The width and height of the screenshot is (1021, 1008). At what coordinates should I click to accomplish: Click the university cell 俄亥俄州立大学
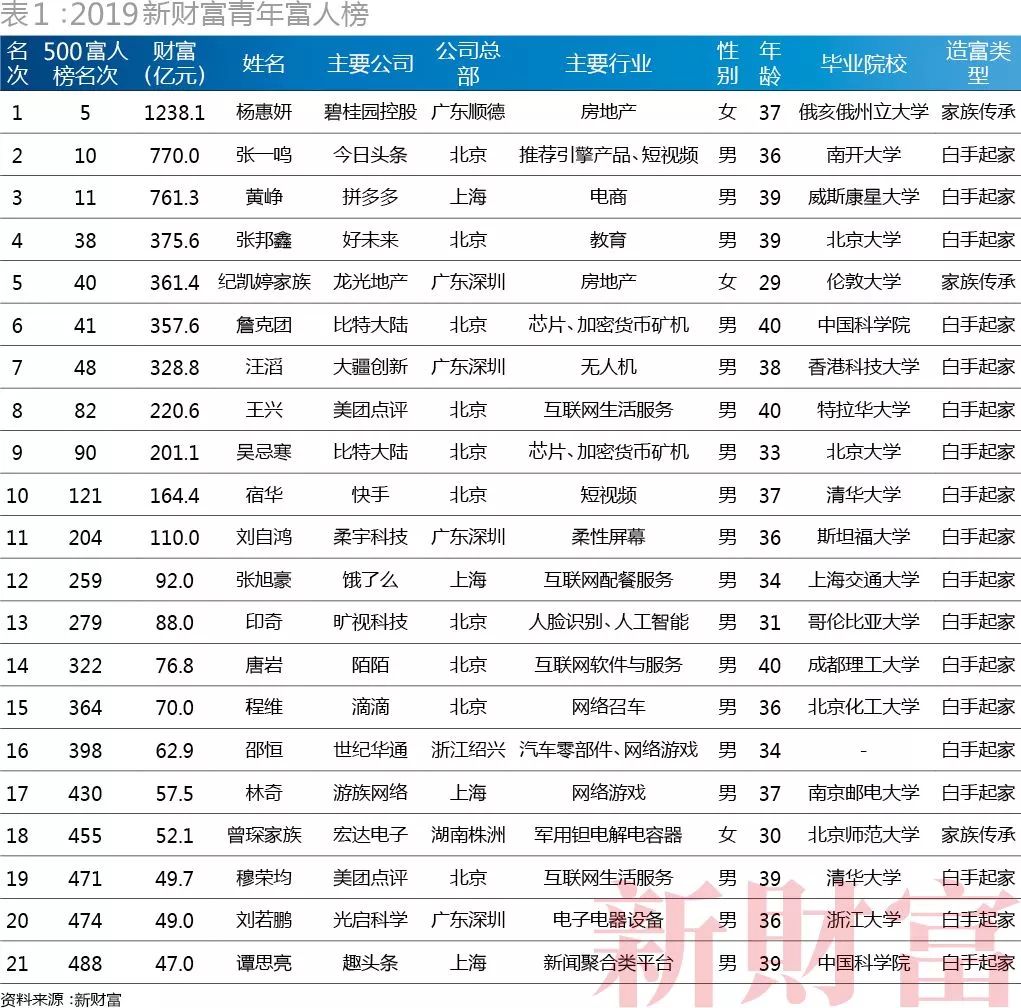pos(863,112)
